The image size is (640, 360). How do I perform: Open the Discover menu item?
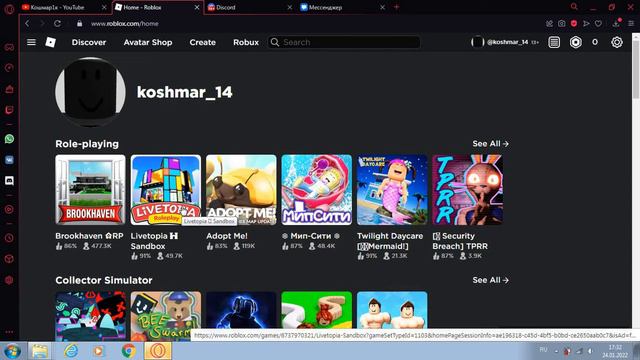click(x=89, y=42)
